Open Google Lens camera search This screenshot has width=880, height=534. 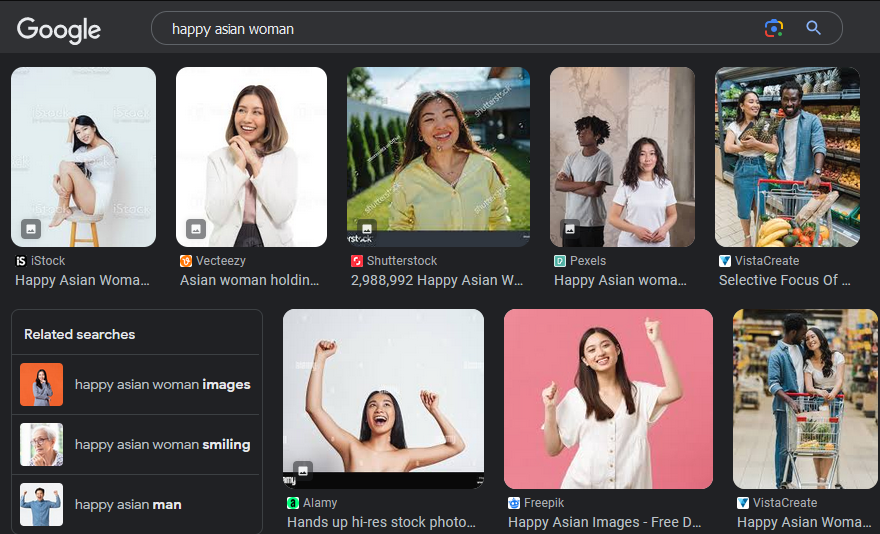pyautogui.click(x=773, y=28)
